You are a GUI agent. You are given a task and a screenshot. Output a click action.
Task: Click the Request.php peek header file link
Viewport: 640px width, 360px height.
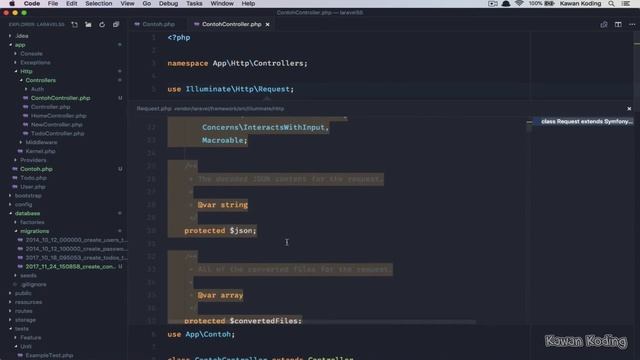click(154, 109)
